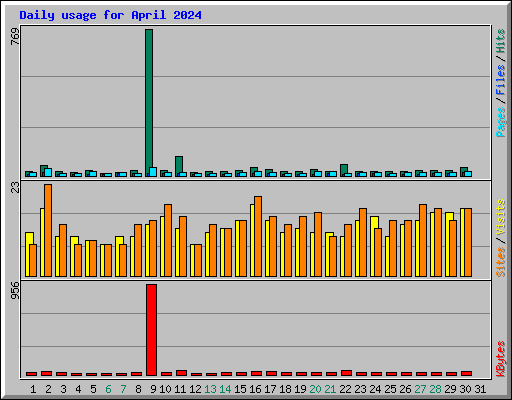512x400 pixels.
Task: Click the 'Hits' legend label
Action: [x=500, y=41]
